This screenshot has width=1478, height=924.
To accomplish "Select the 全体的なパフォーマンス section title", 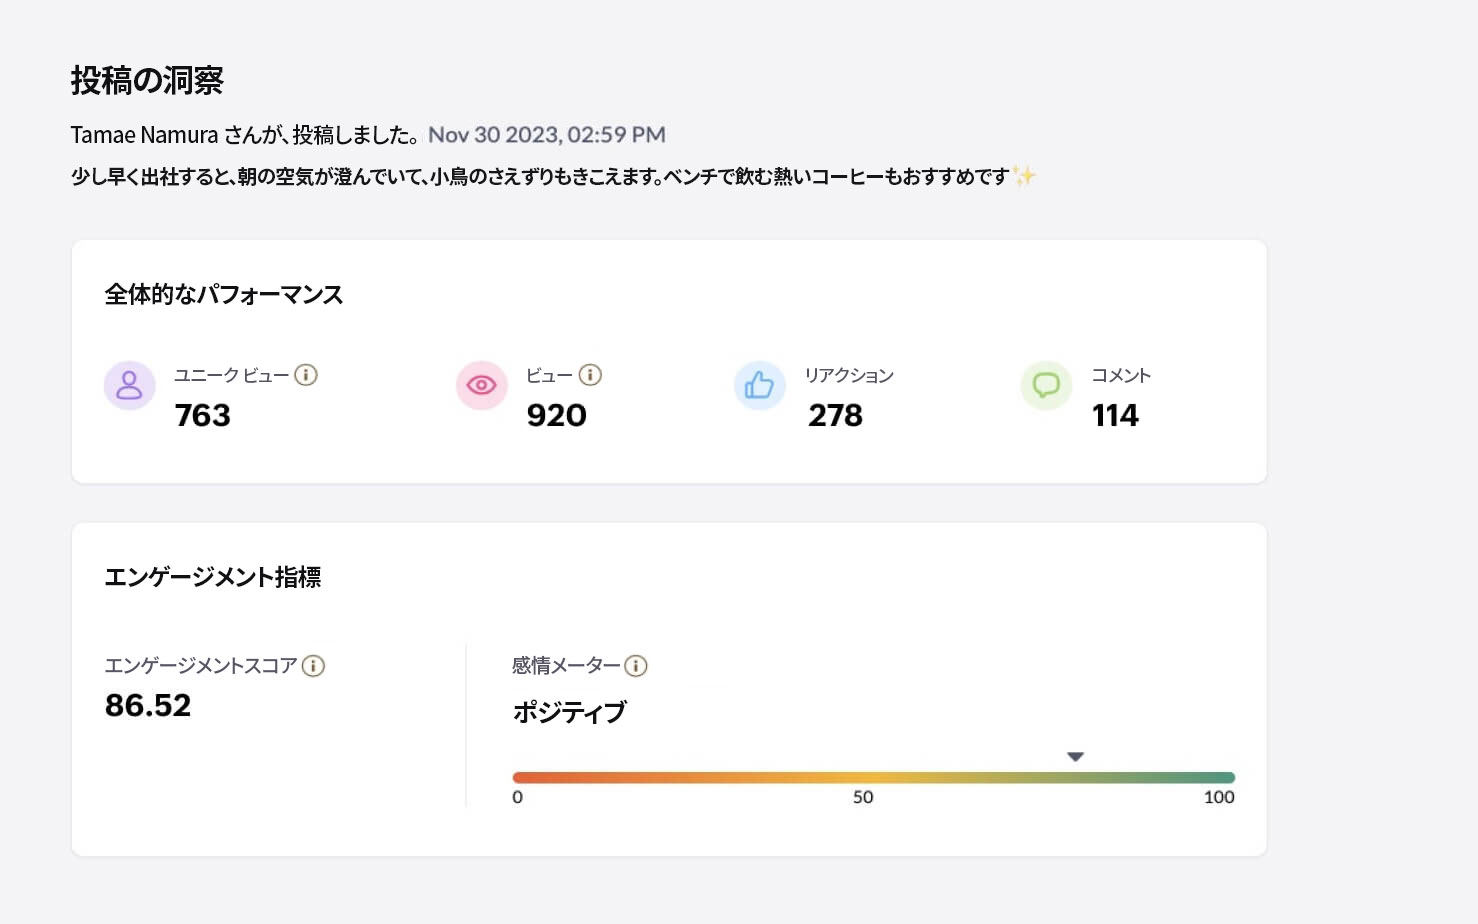I will coord(223,294).
